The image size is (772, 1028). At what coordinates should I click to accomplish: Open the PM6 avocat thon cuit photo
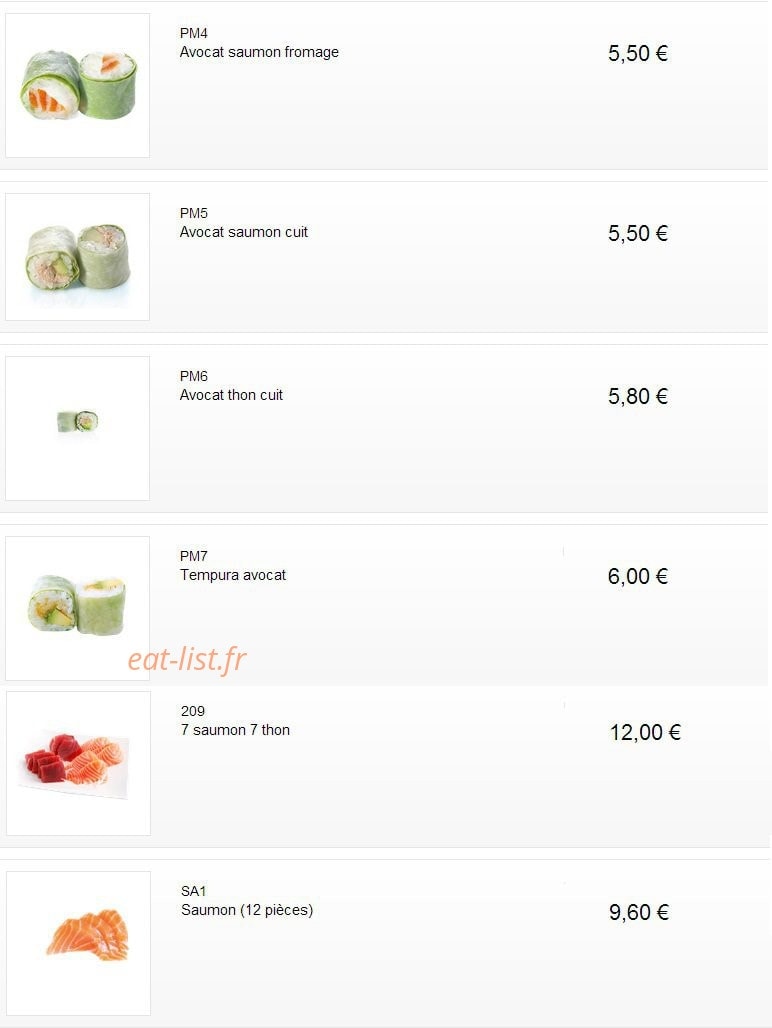point(77,428)
